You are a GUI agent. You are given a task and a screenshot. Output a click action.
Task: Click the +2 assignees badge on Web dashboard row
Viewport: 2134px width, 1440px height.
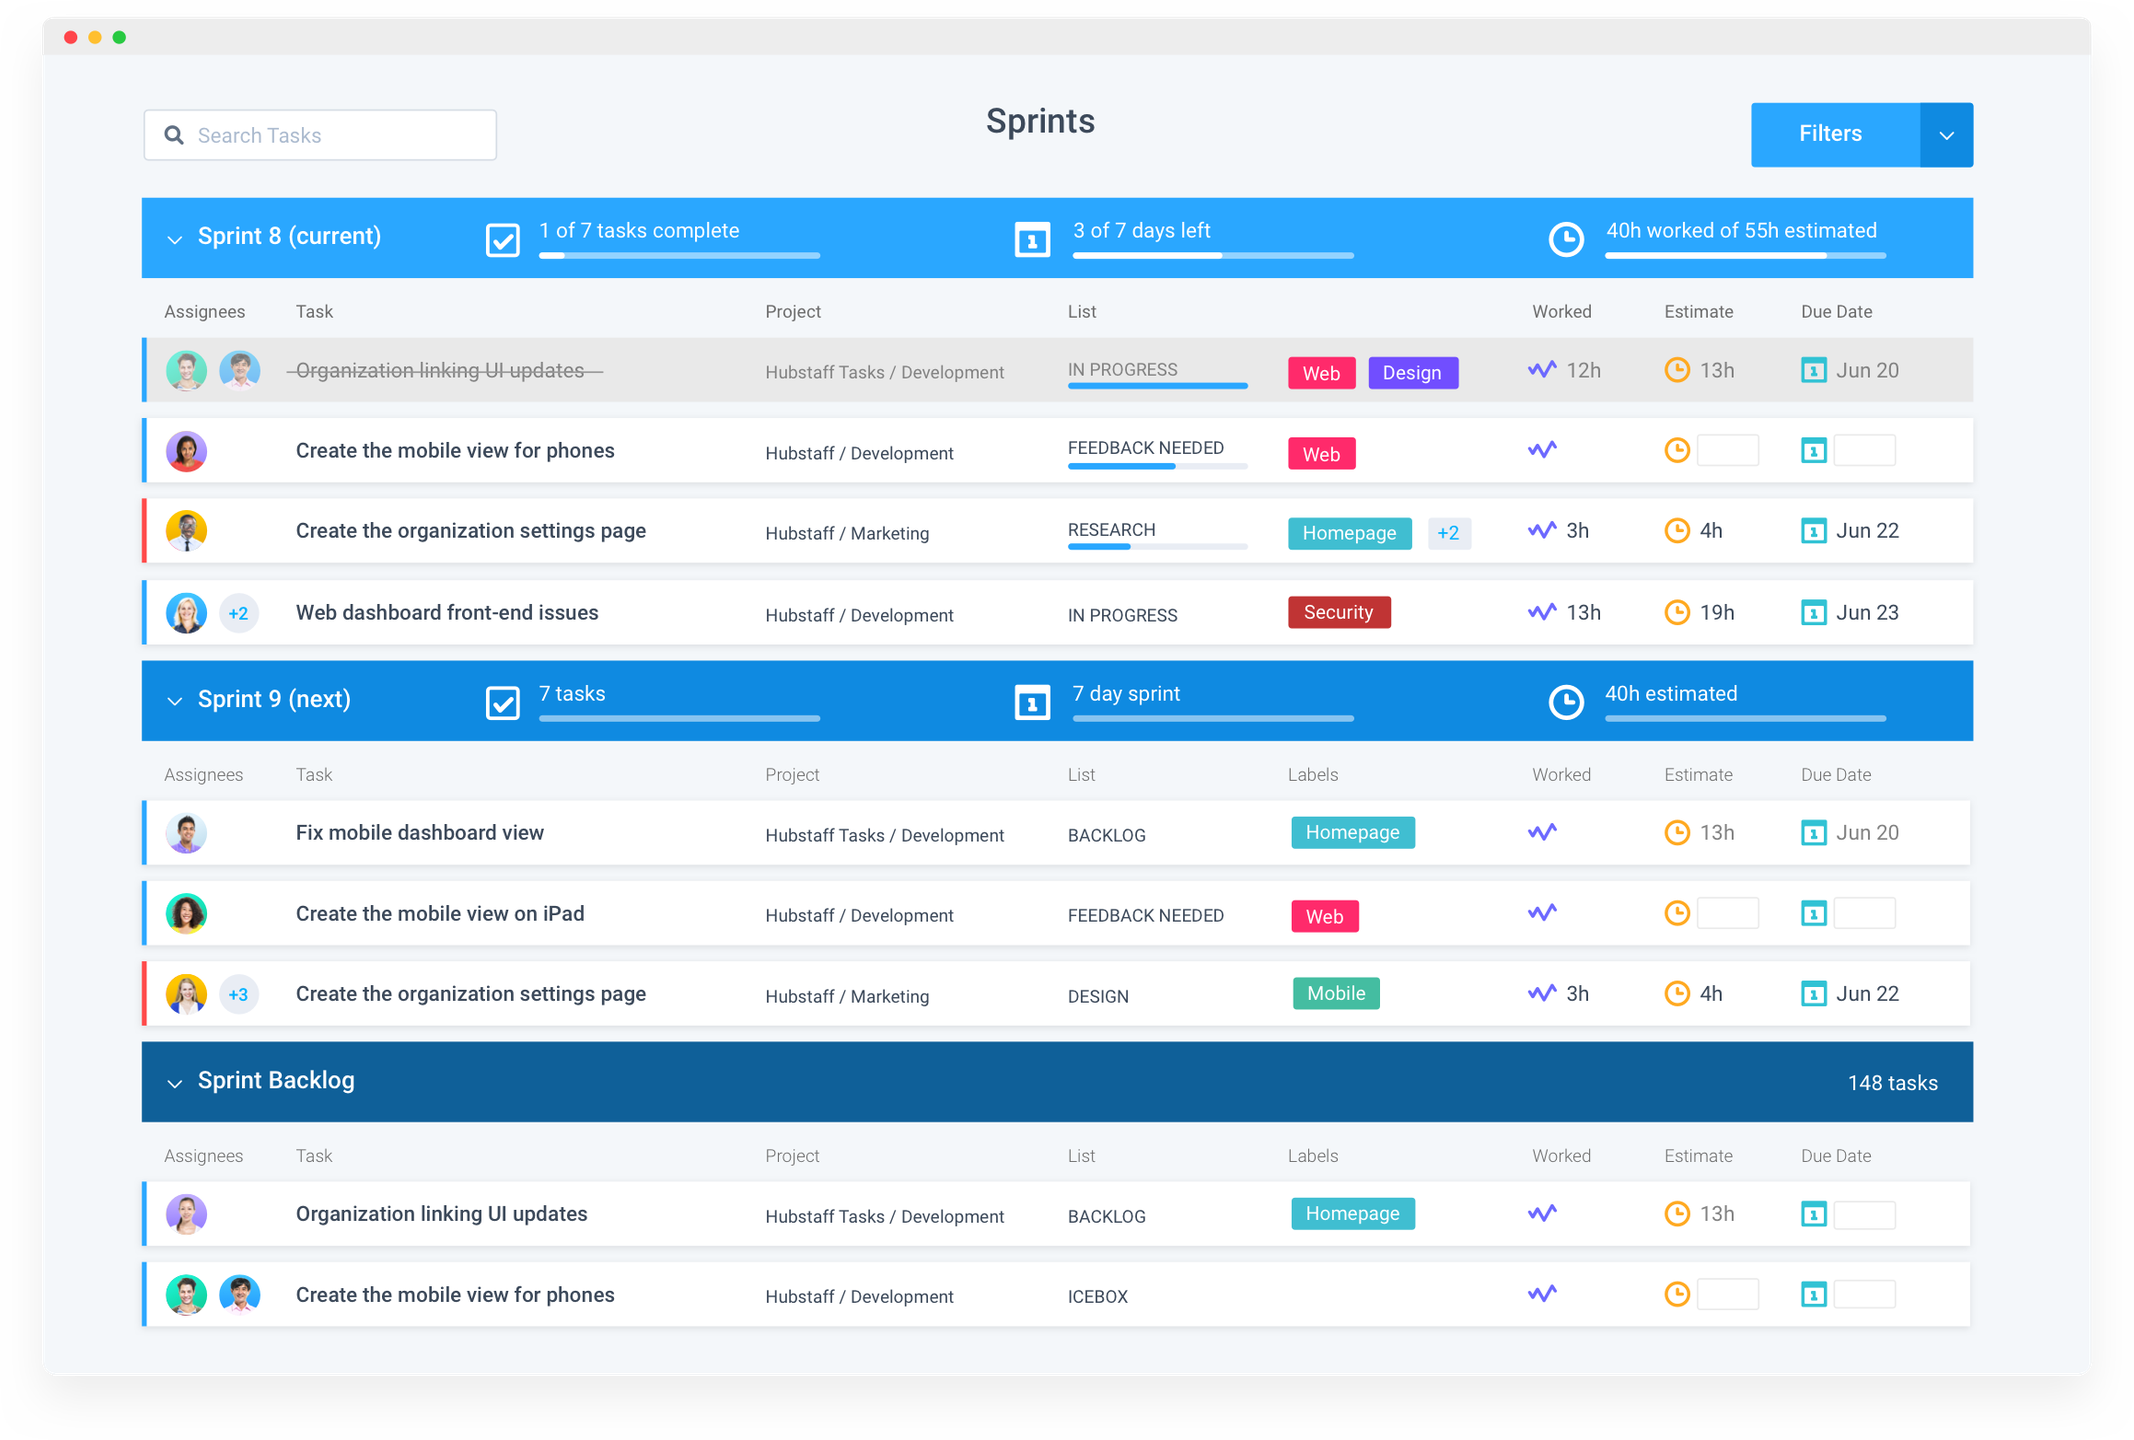click(238, 613)
